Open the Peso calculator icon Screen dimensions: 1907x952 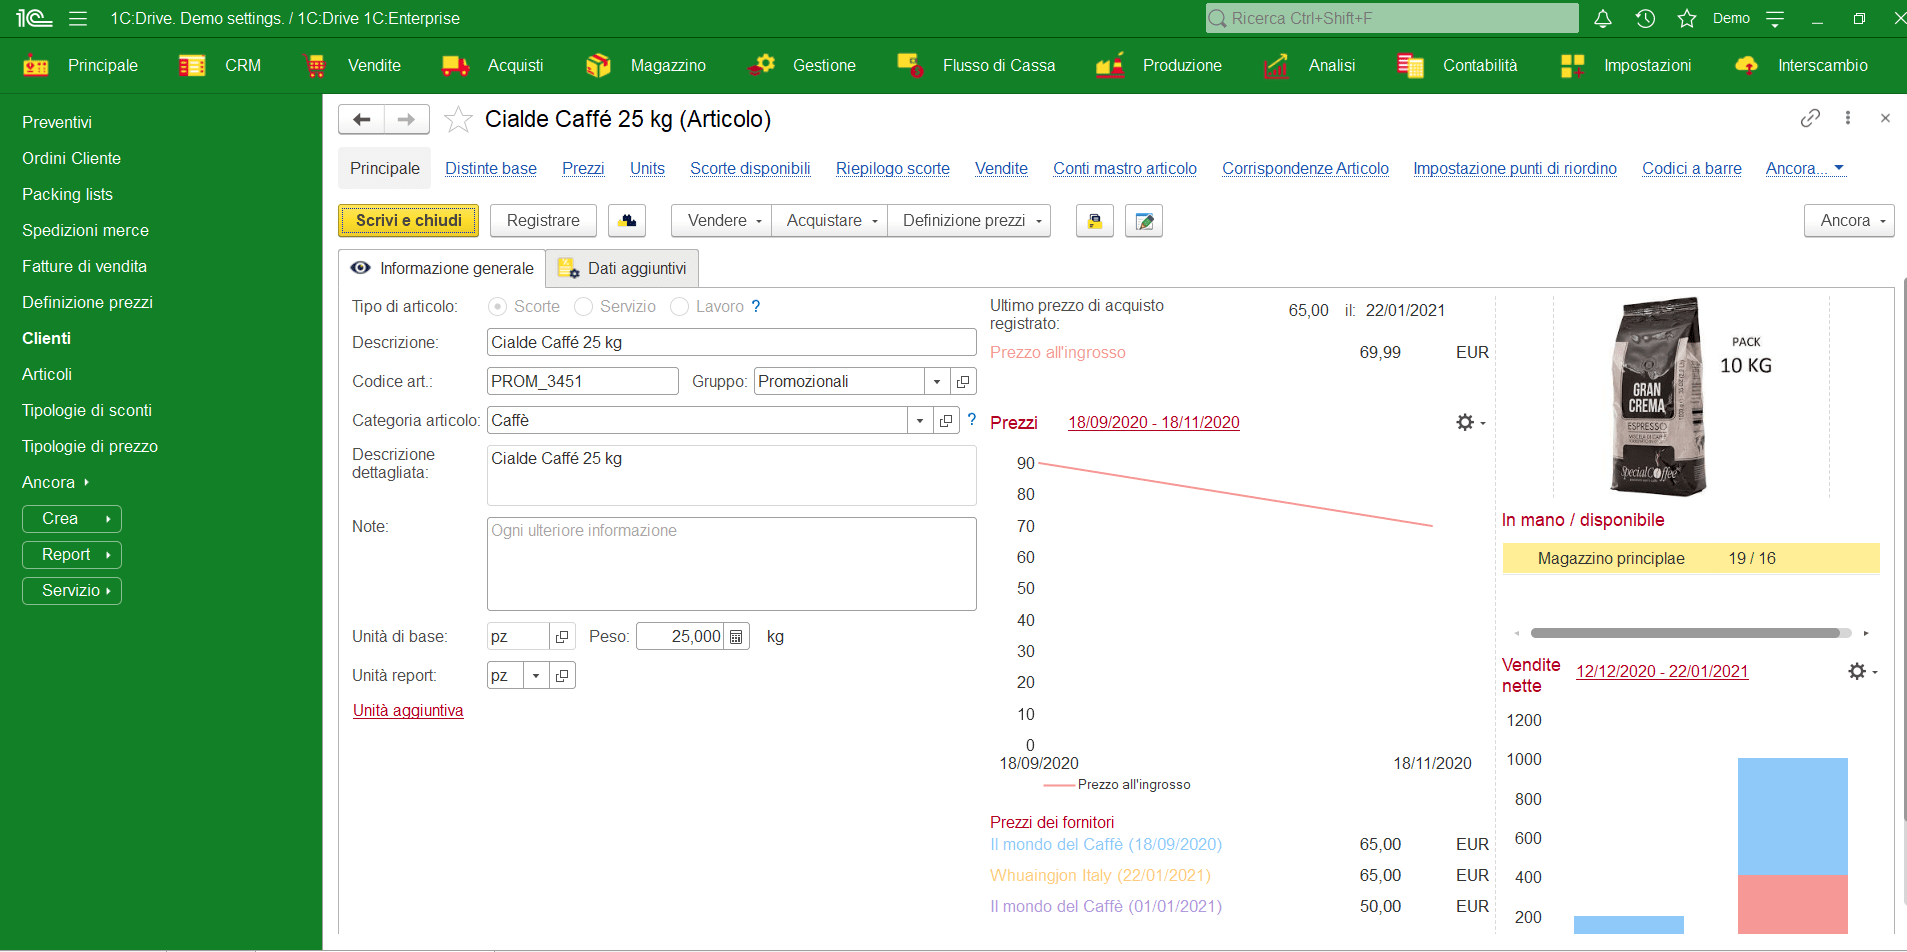click(x=736, y=636)
